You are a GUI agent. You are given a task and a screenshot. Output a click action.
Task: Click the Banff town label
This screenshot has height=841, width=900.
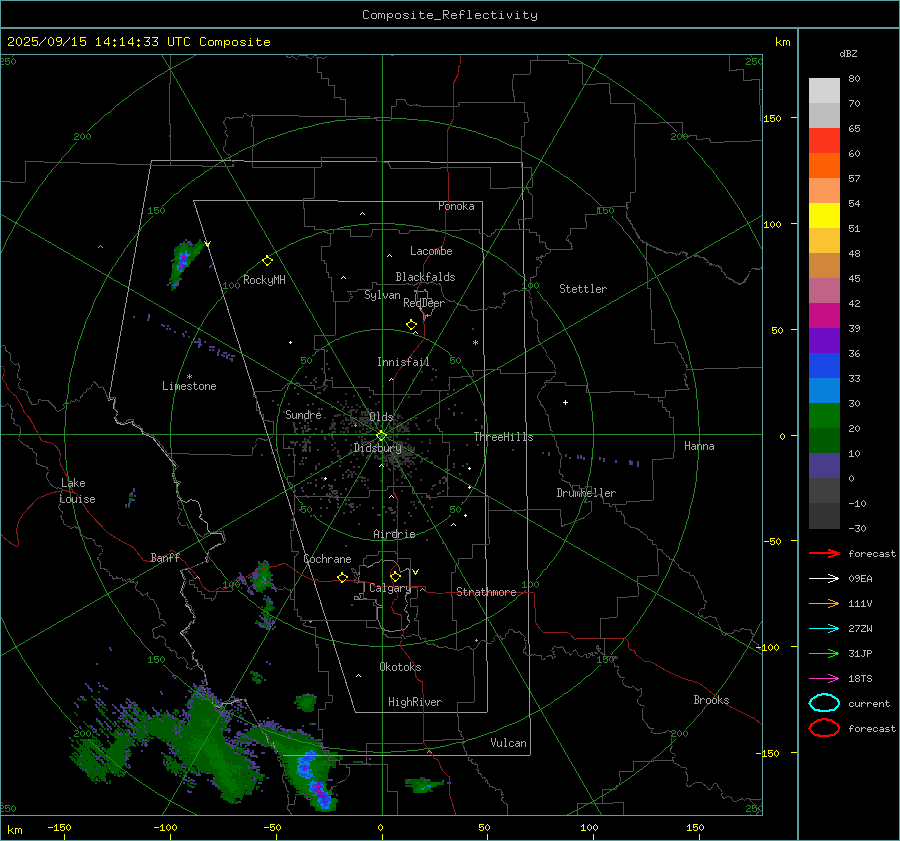pos(165,557)
